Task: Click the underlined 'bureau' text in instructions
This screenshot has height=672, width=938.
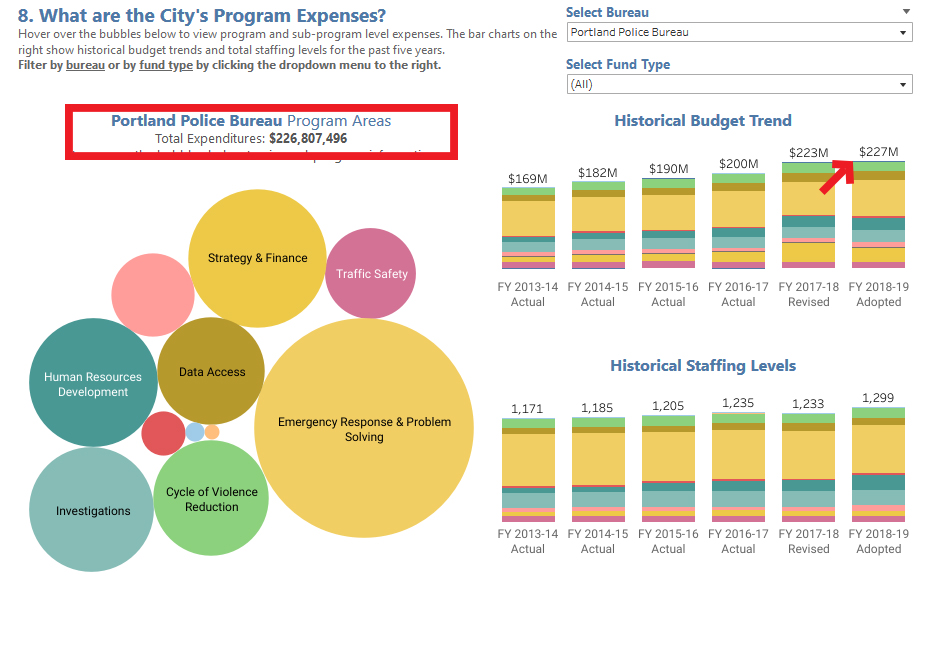Action: coord(85,65)
